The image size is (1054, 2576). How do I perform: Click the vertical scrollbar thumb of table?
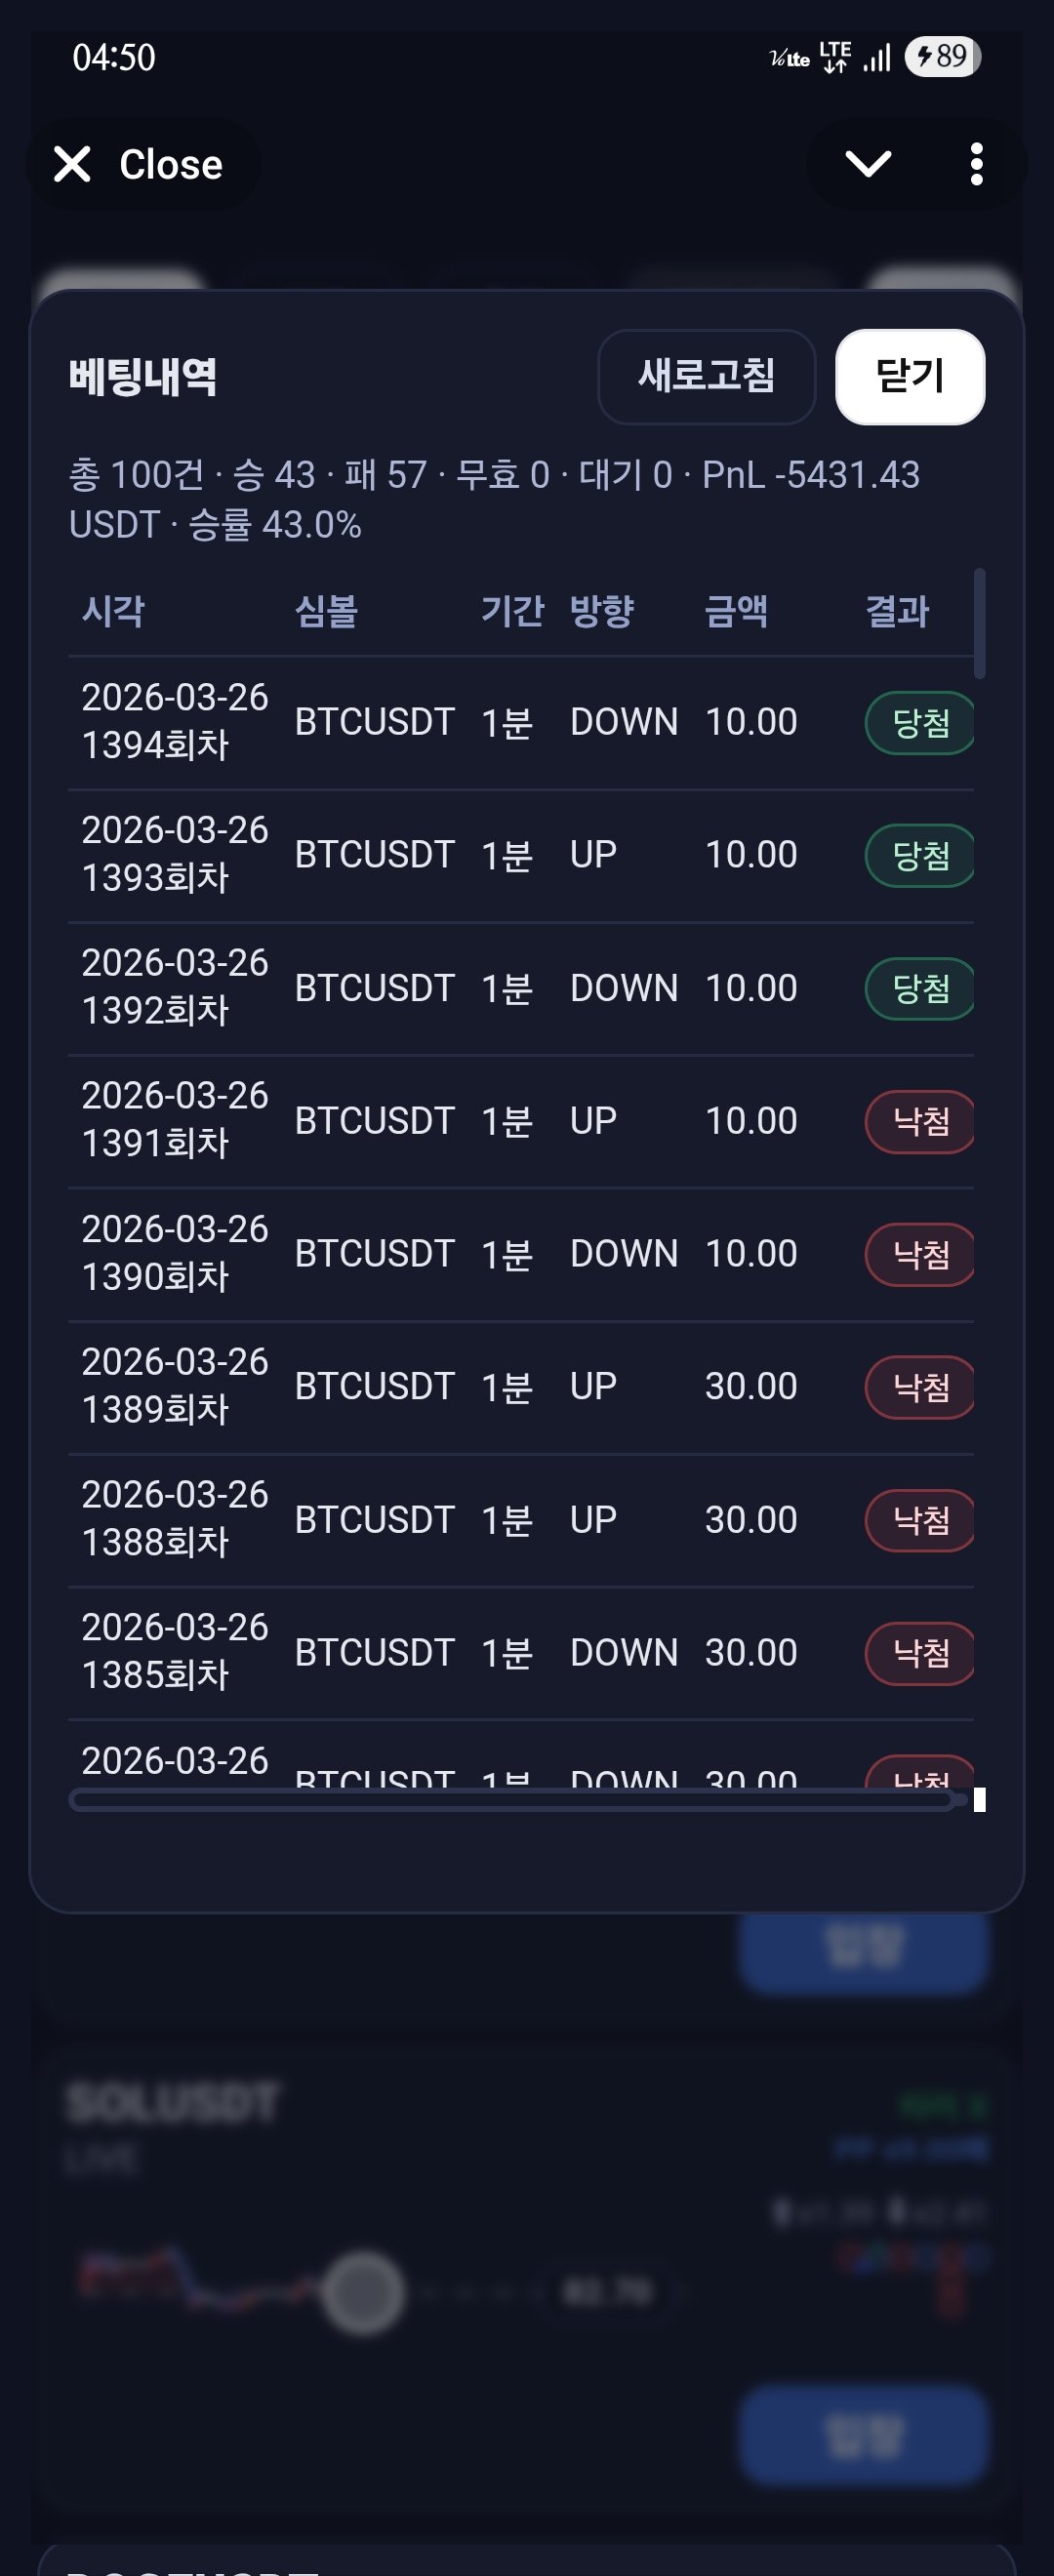[979, 623]
